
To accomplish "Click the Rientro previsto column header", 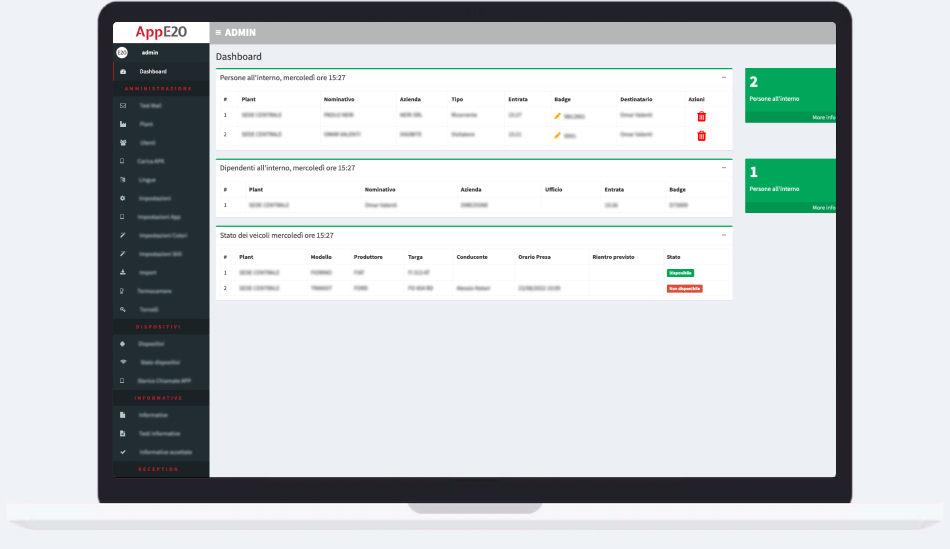I will [x=613, y=257].
